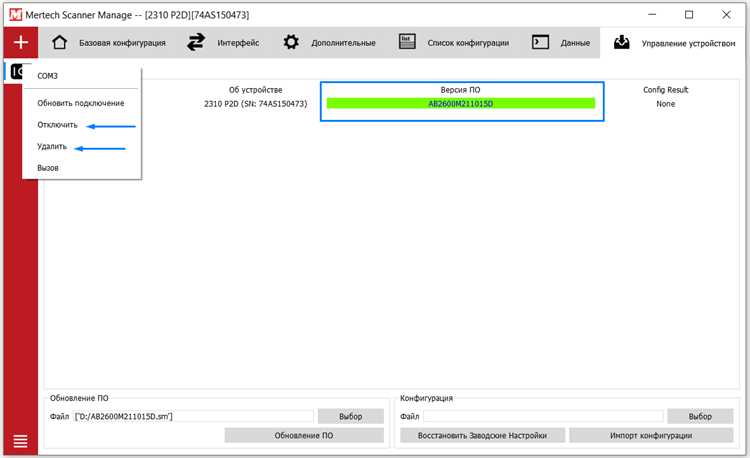Screen dimensions: 750x458
Task: Click Выбор button in Конфигурация section
Action: click(700, 416)
